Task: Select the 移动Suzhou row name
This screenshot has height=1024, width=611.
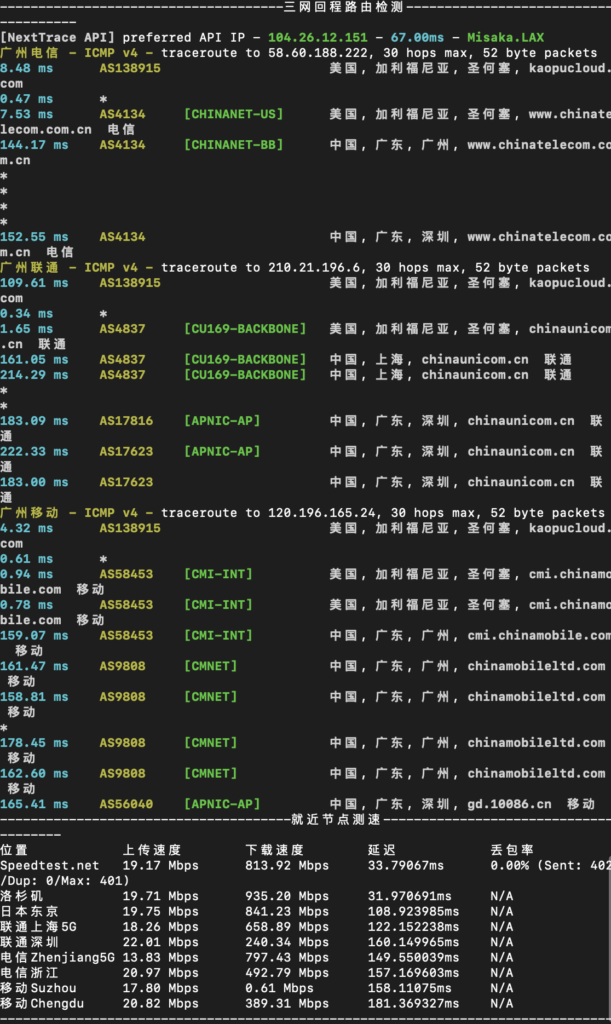Action: (x=42, y=988)
